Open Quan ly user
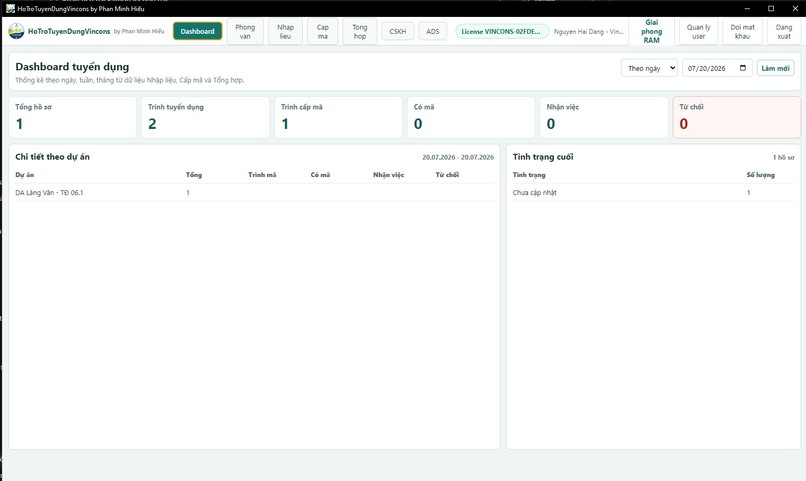Image resolution: width=806 pixels, height=481 pixels. [699, 31]
